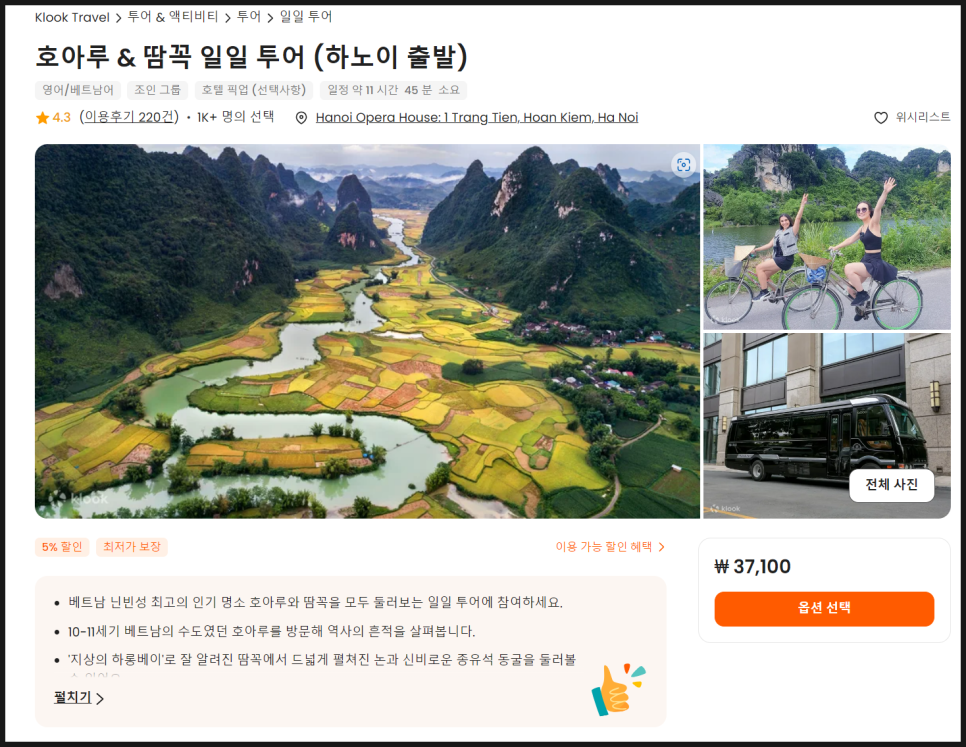
Task: Expand the description with 펼치기
Action: pyautogui.click(x=79, y=698)
